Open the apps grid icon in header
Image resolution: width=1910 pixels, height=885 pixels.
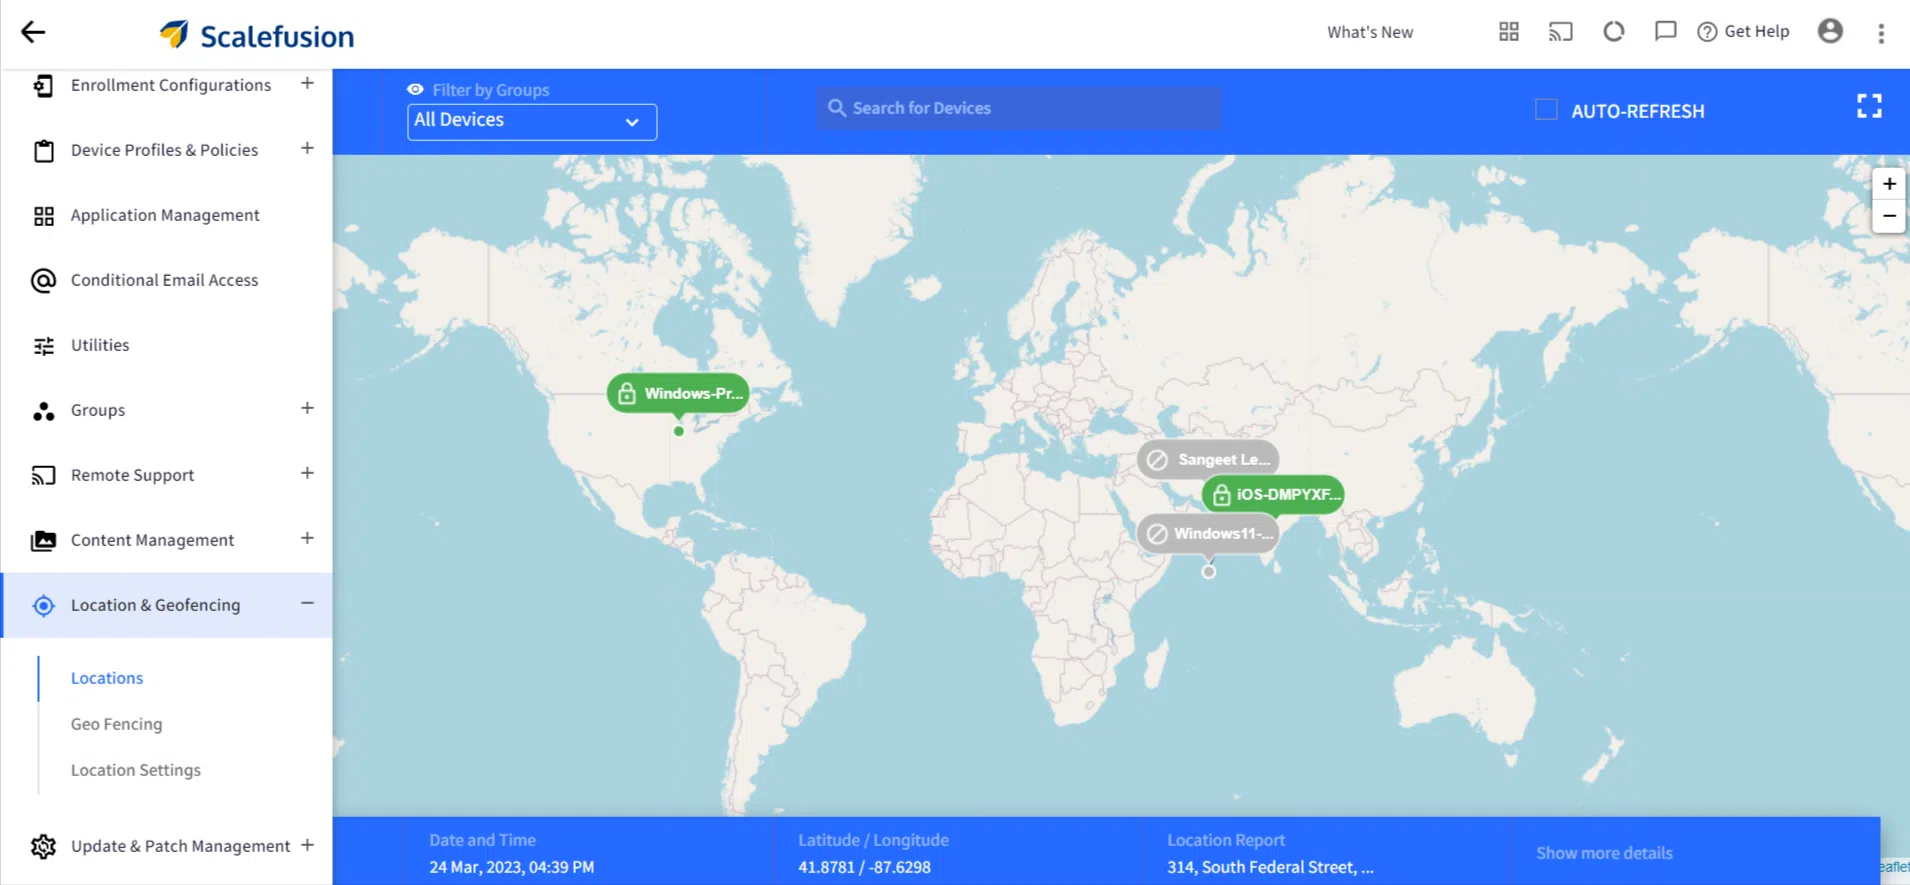1508,32
